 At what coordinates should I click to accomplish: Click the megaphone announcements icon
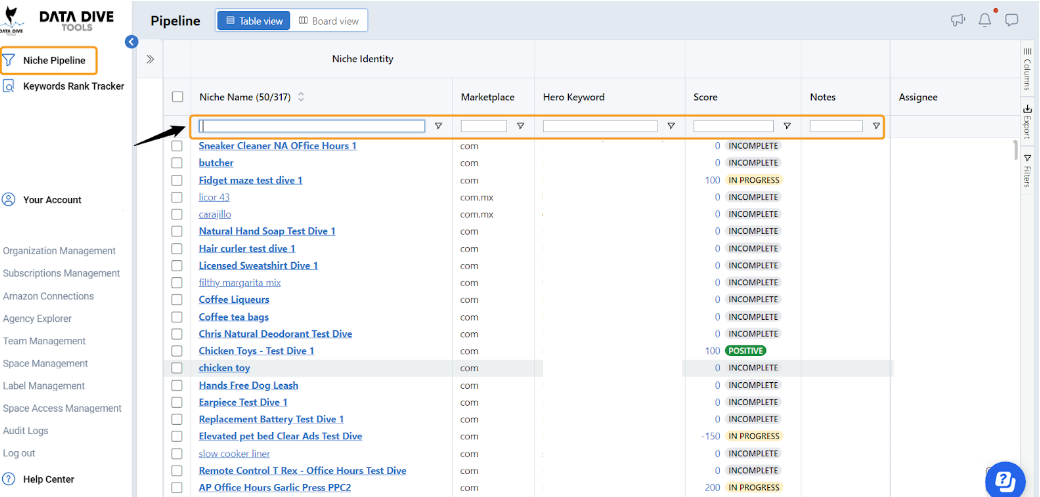[x=958, y=21]
